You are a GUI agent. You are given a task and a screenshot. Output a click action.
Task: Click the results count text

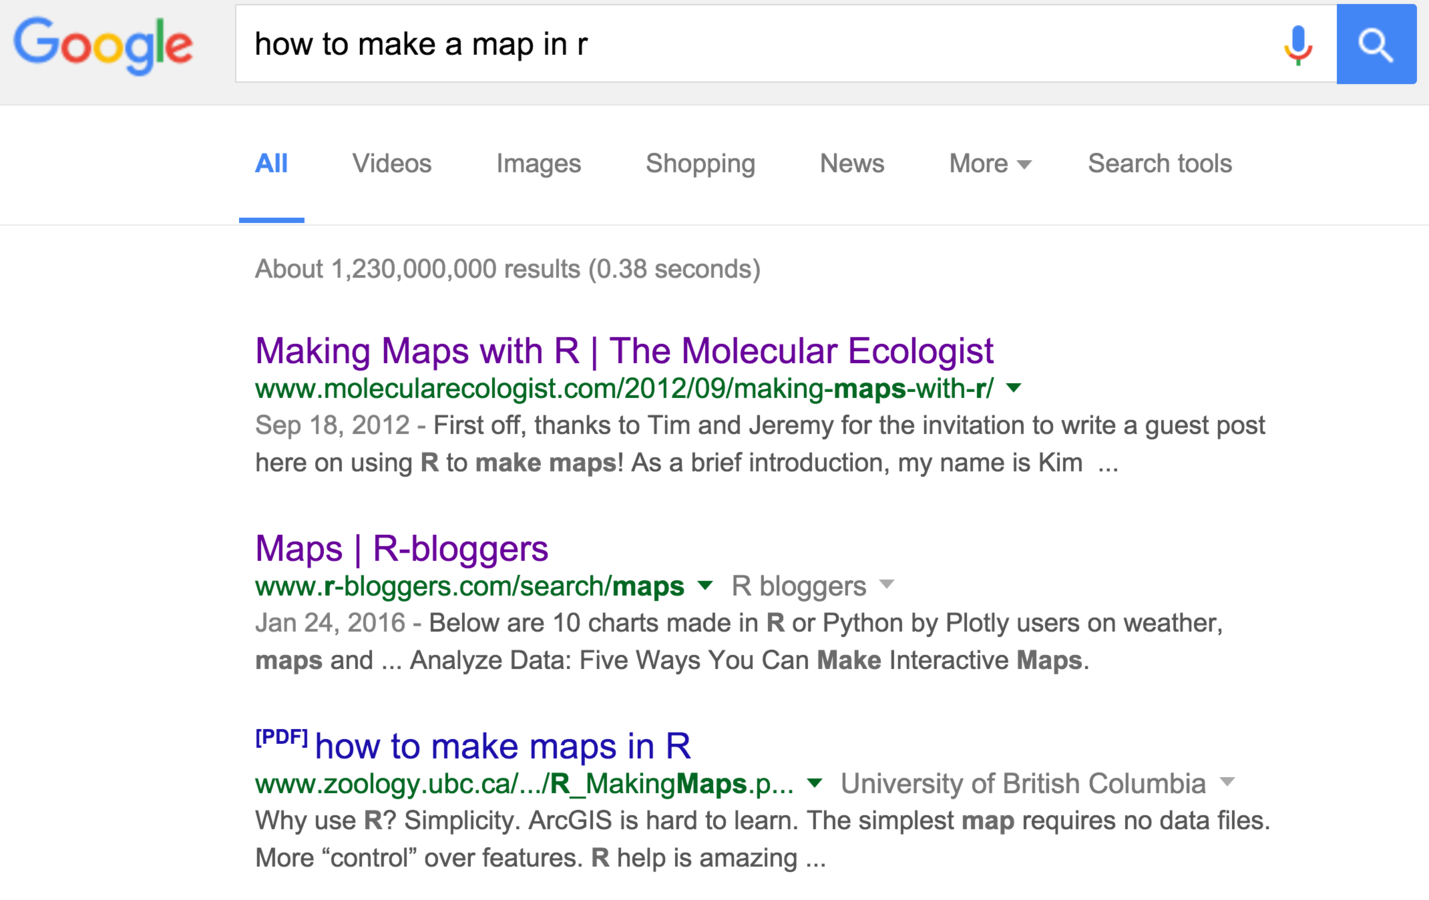coord(508,269)
